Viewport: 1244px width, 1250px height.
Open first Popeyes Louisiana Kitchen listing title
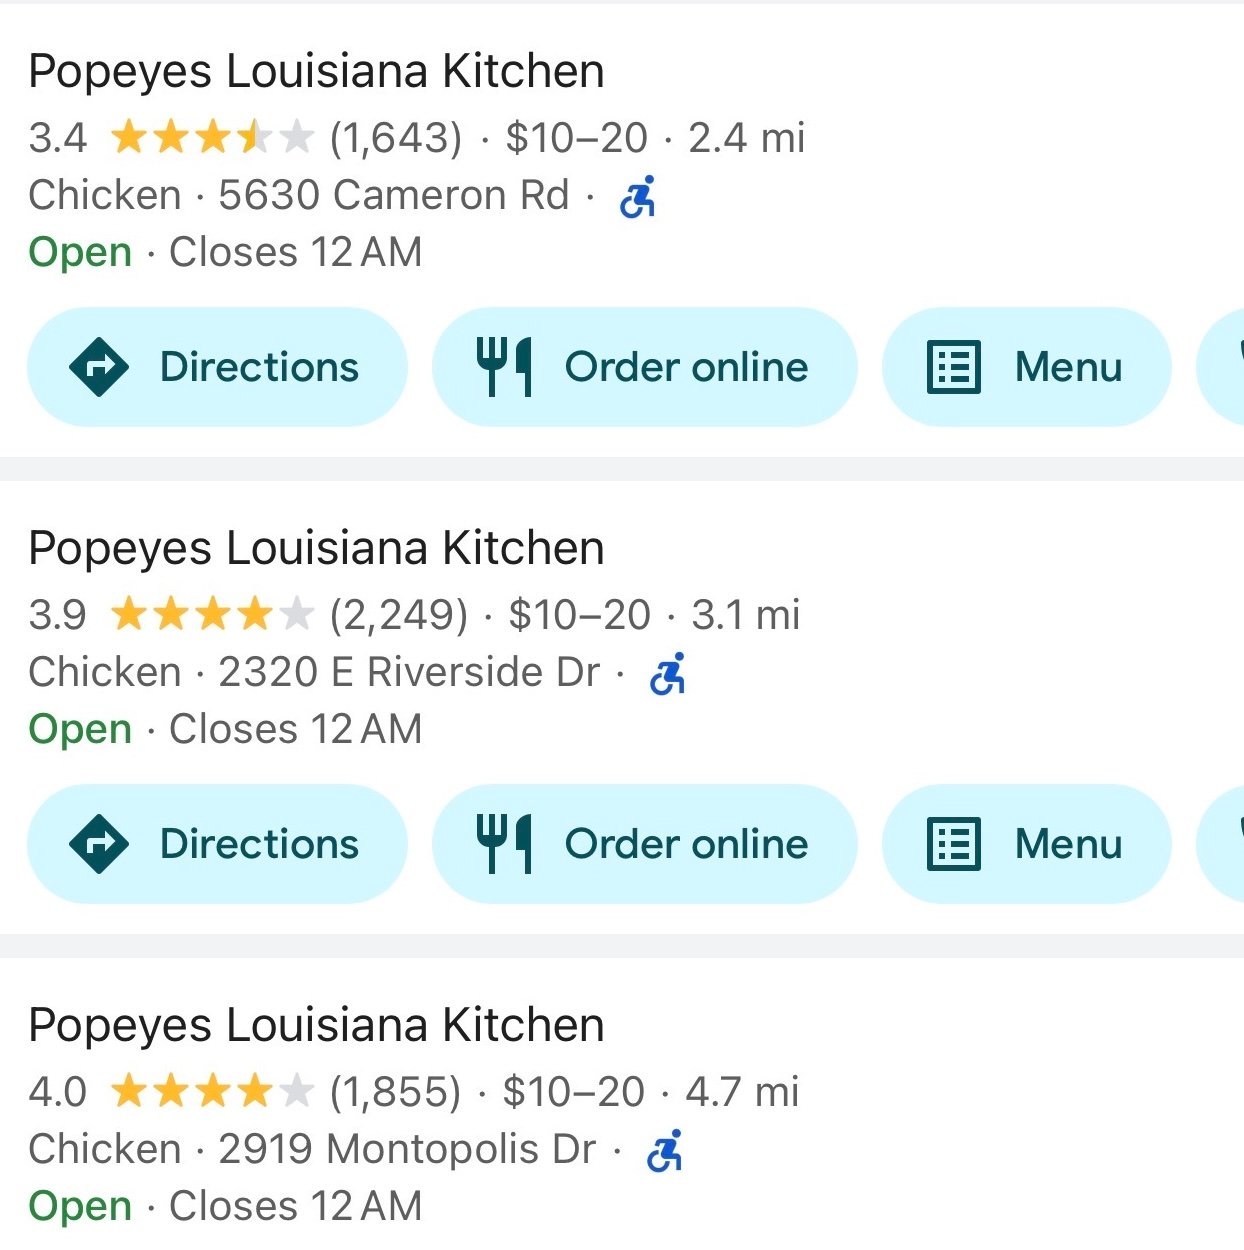point(316,71)
